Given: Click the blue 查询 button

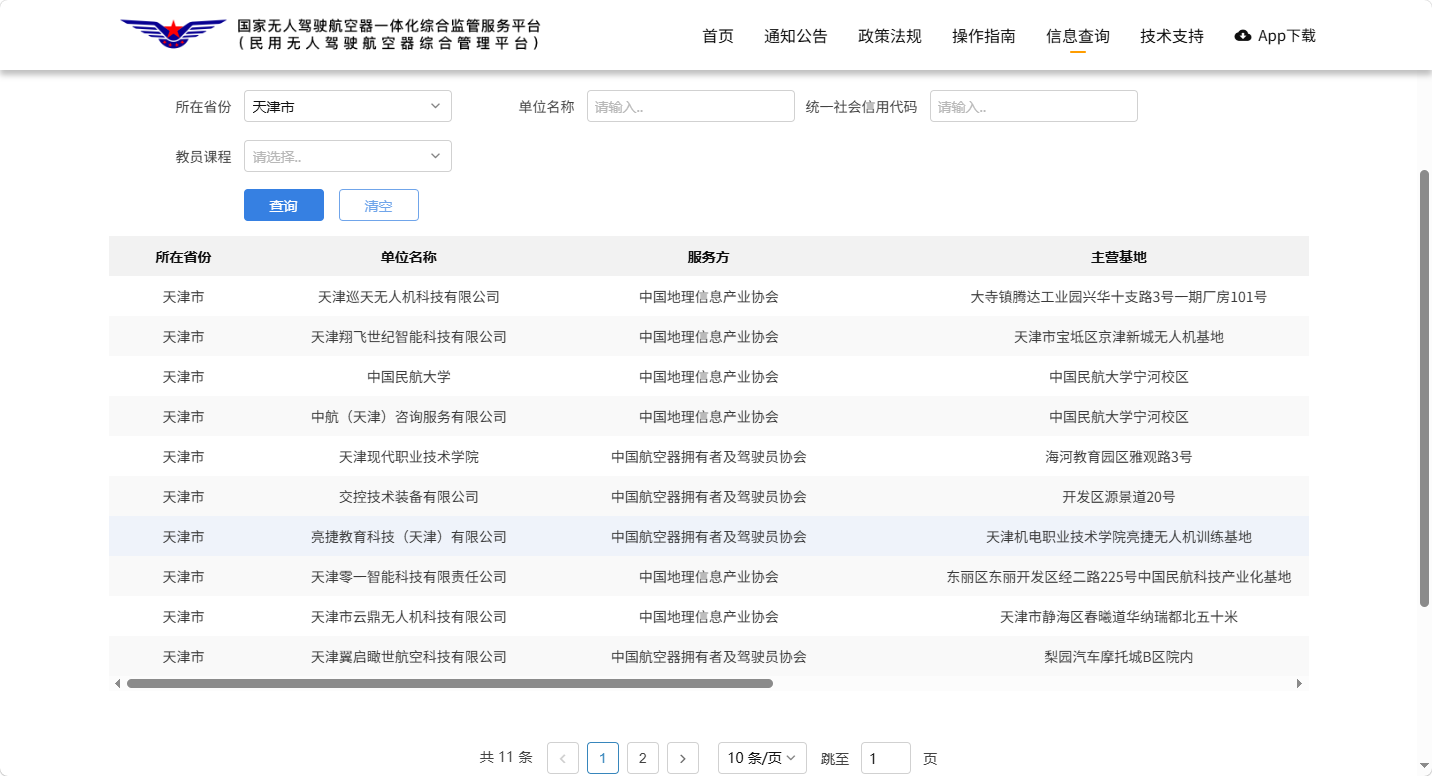Looking at the screenshot, I should tap(284, 205).
